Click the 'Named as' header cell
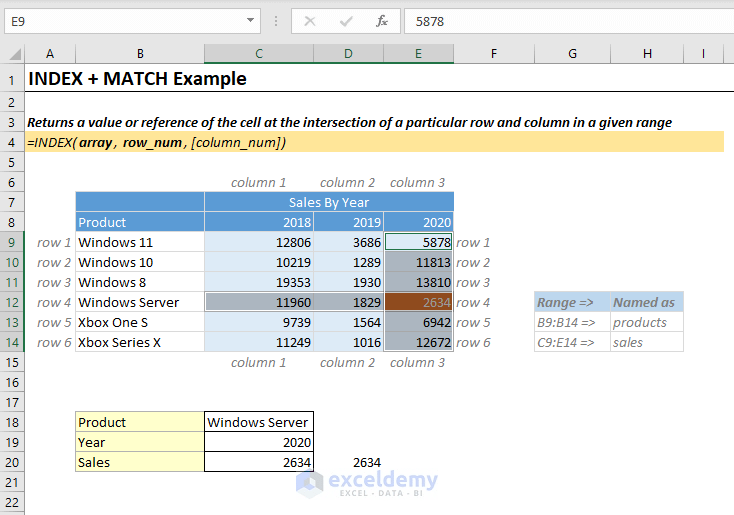The height and width of the screenshot is (515, 734). tap(647, 302)
